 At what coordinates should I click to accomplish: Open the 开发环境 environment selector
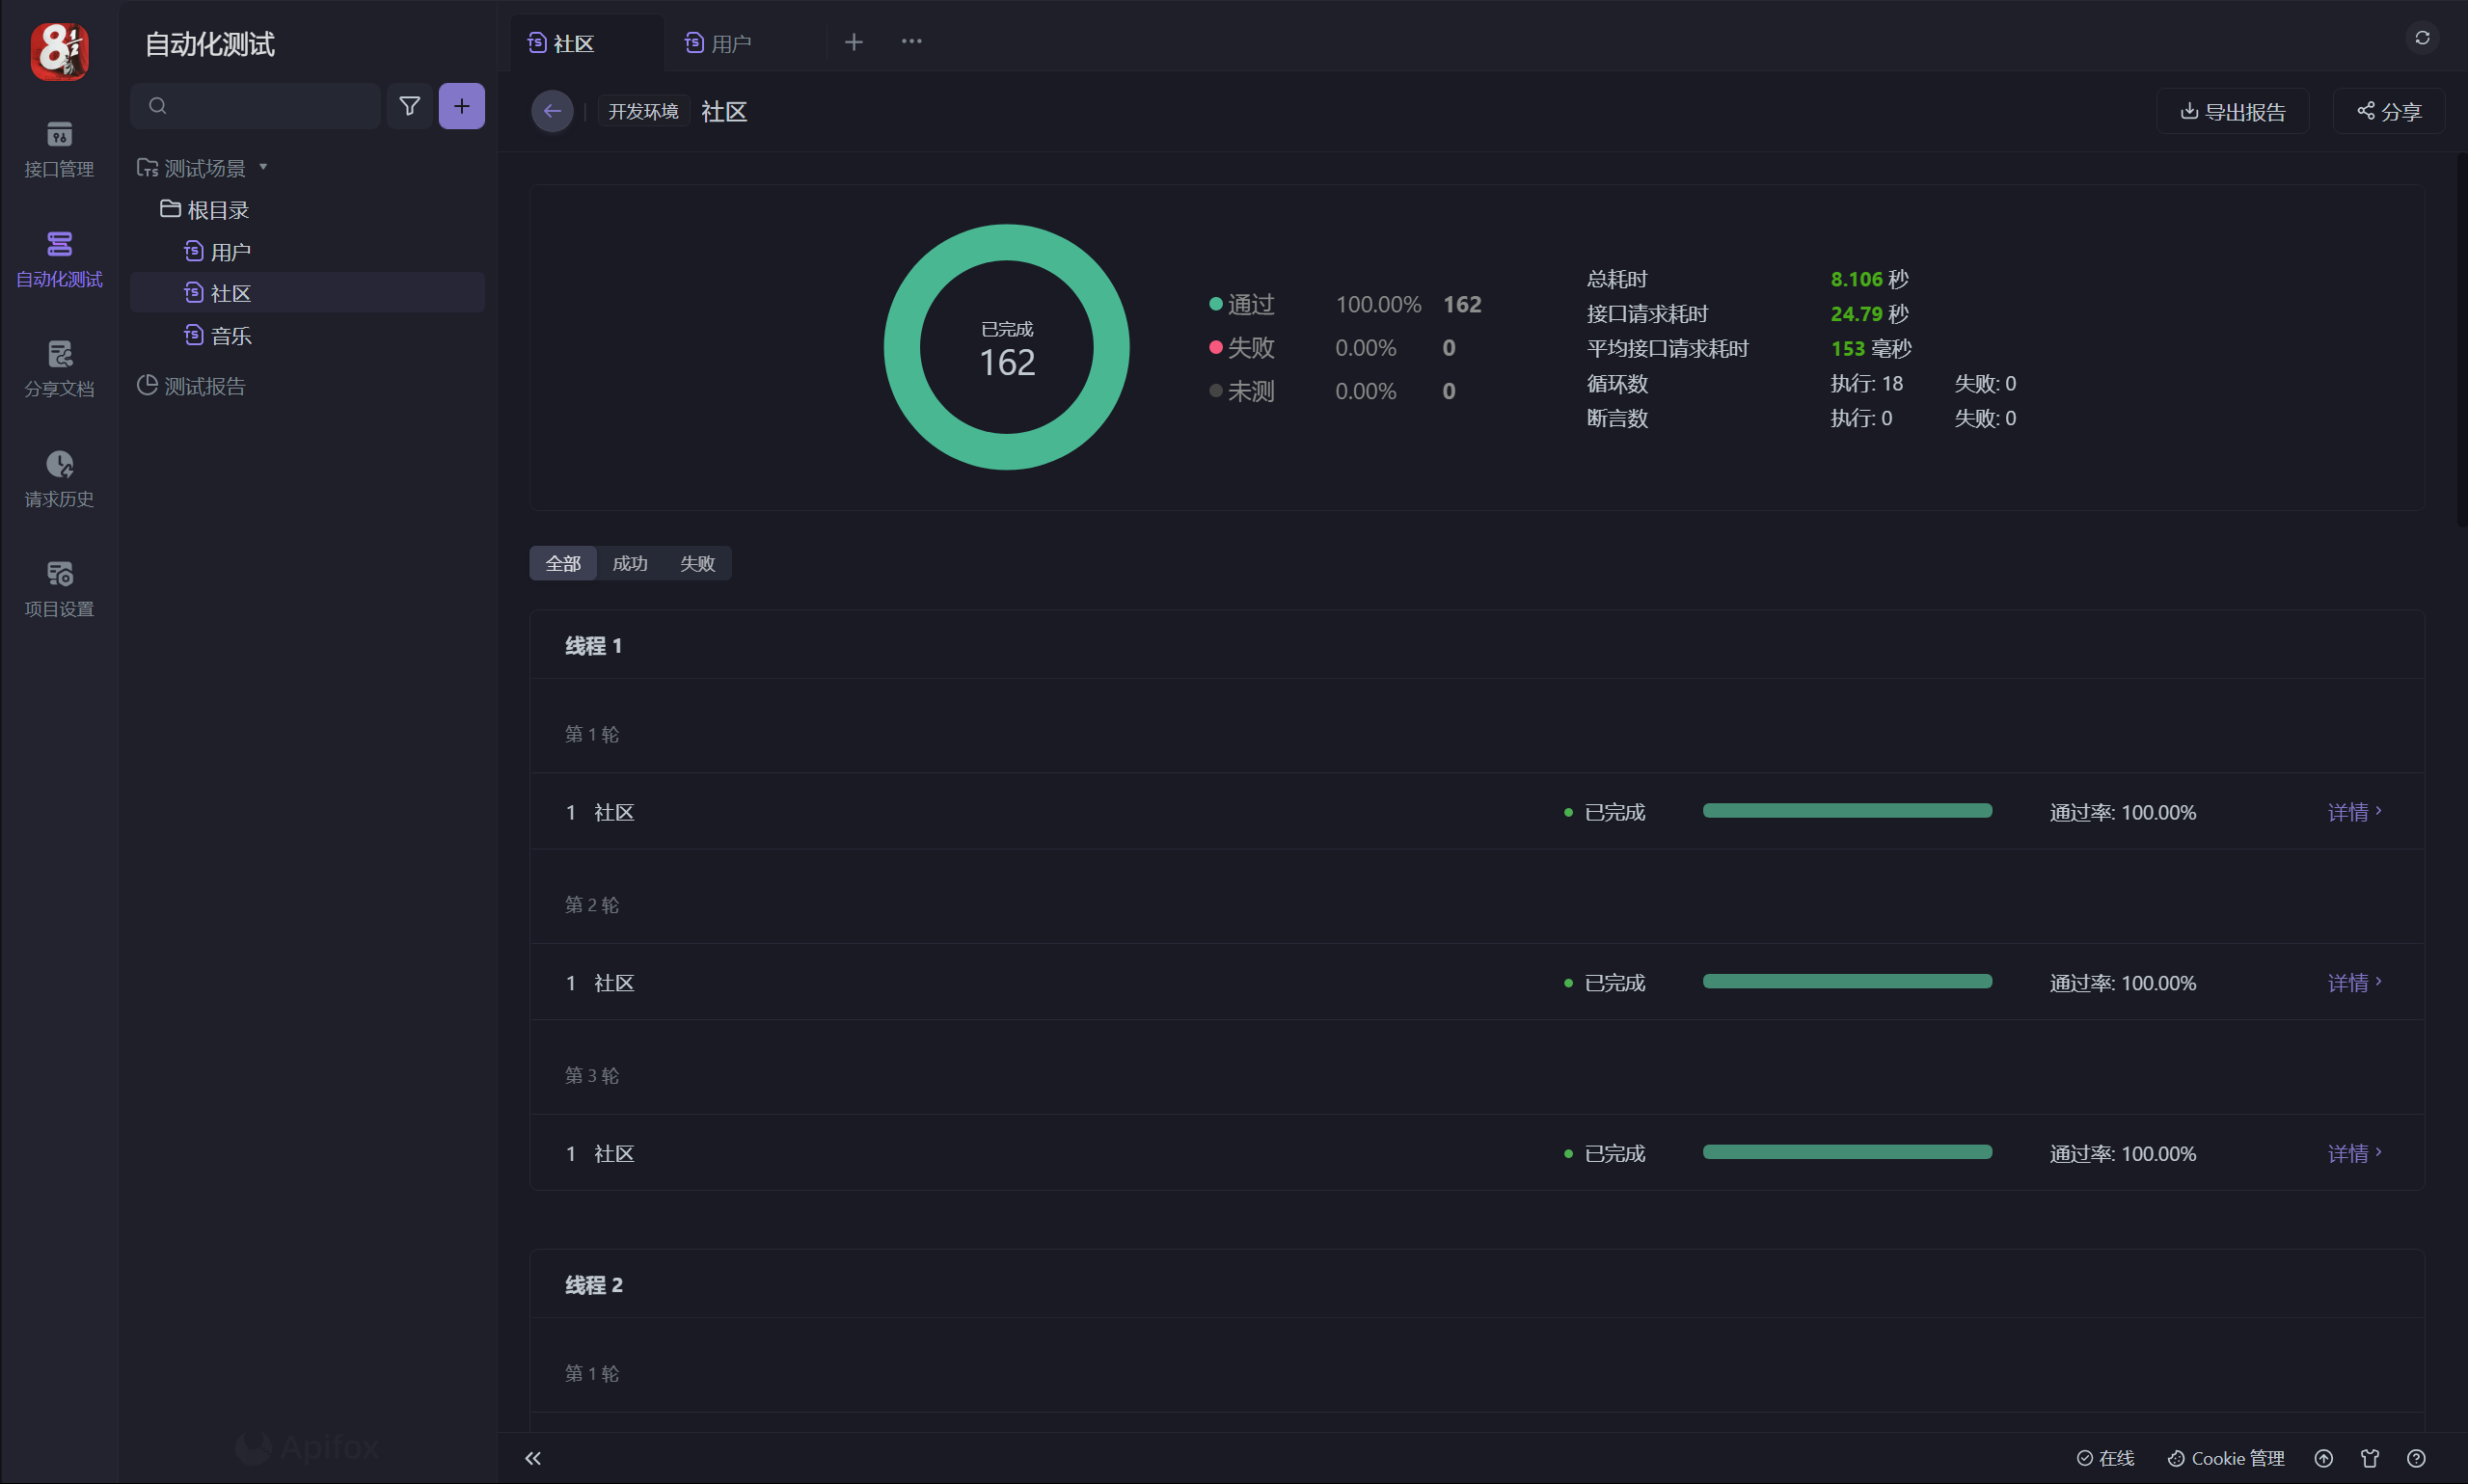tap(643, 111)
